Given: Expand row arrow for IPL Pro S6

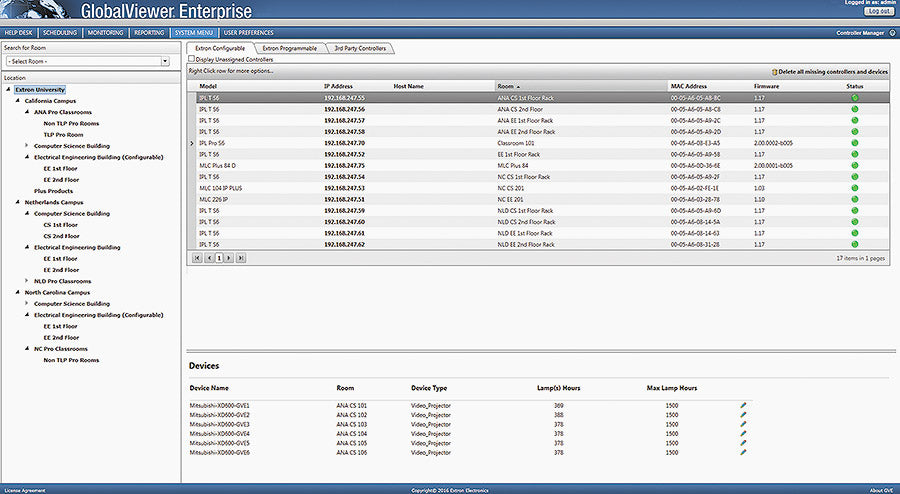Looking at the screenshot, I should 192,143.
